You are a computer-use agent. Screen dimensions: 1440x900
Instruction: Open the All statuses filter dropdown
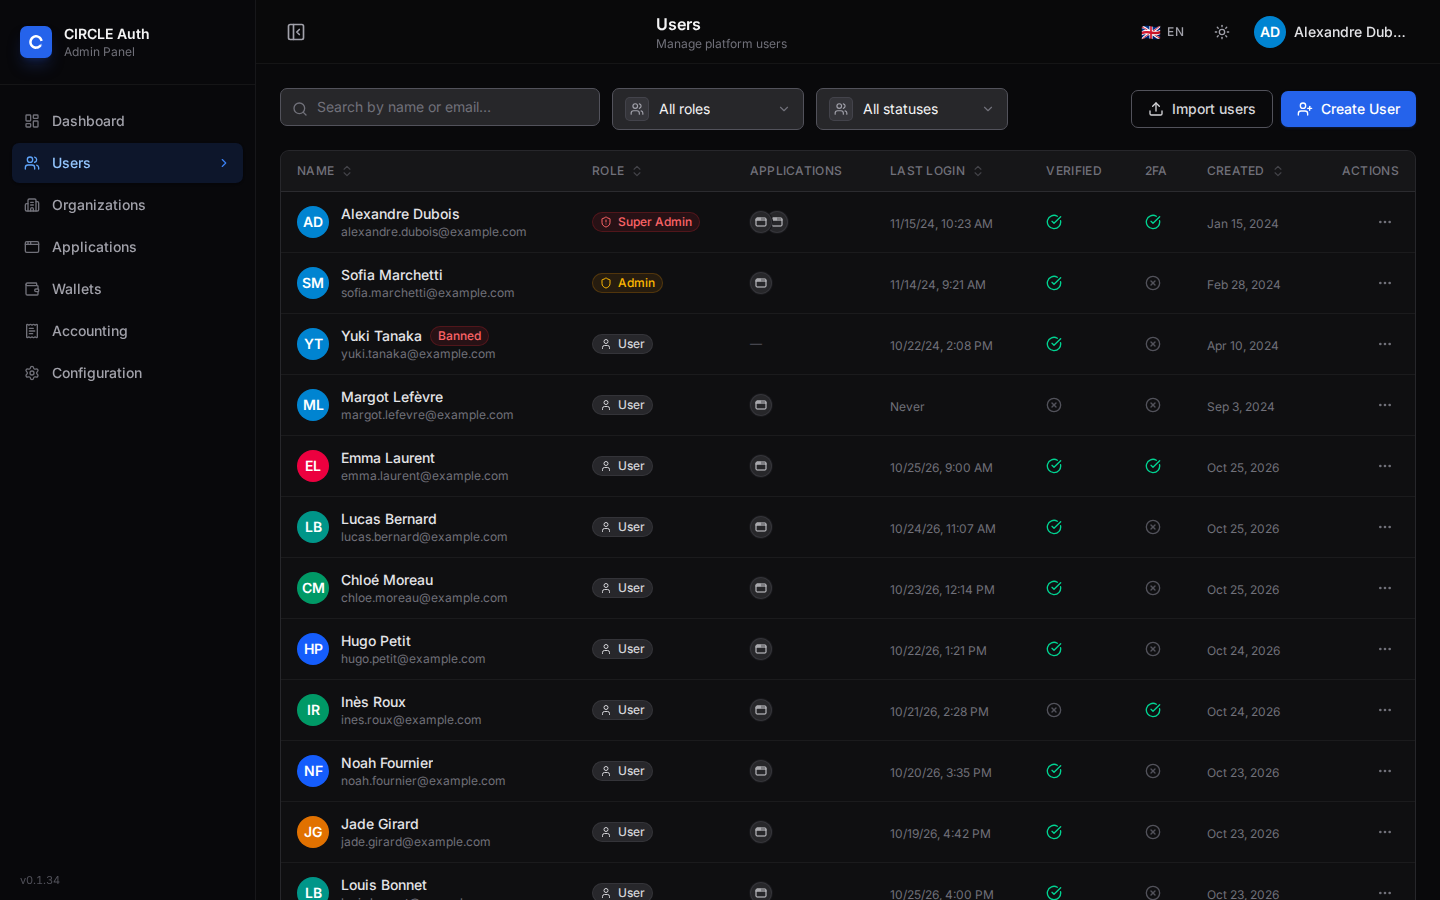coord(912,109)
